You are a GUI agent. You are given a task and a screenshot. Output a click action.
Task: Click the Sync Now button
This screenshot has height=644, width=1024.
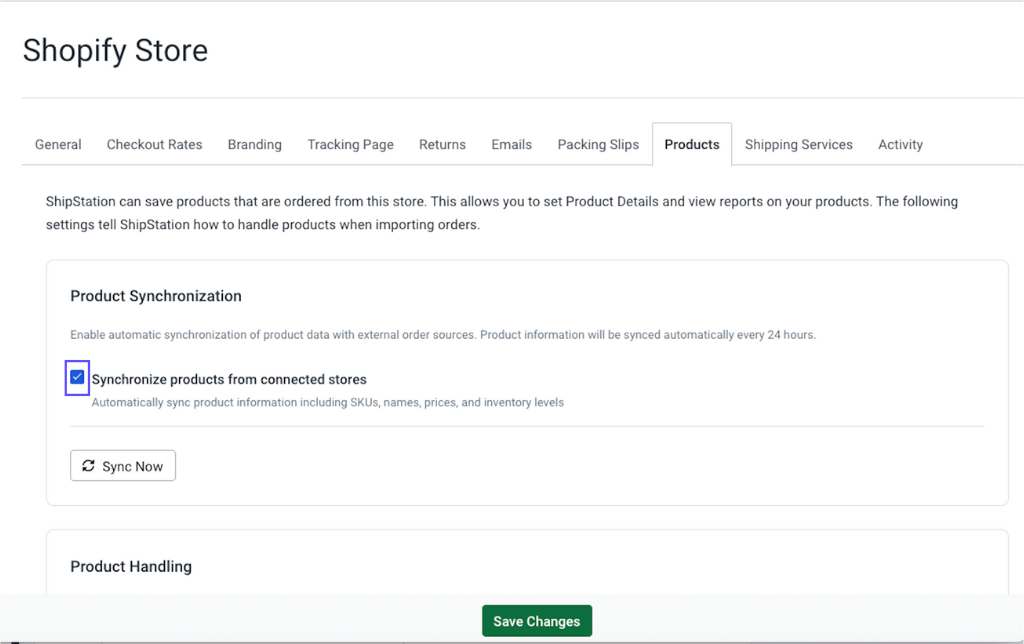point(122,465)
